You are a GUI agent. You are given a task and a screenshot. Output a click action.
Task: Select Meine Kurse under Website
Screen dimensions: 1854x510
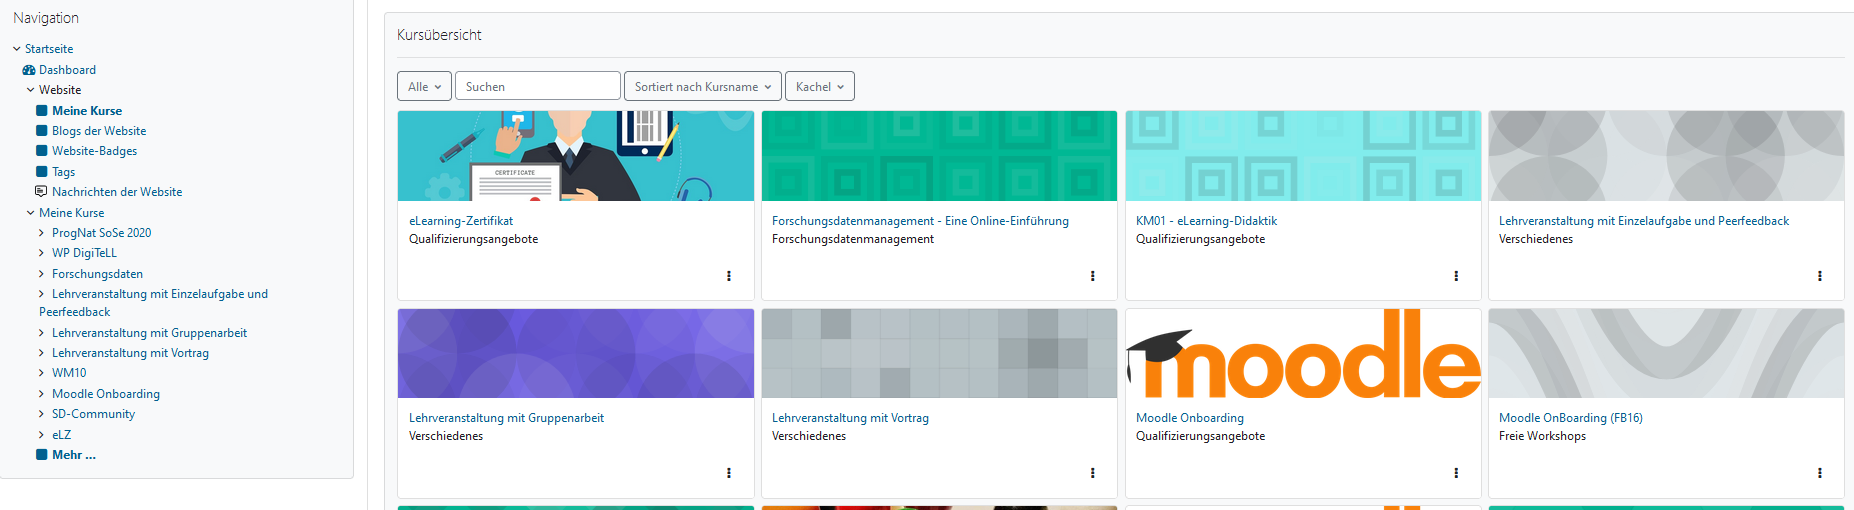tap(87, 111)
